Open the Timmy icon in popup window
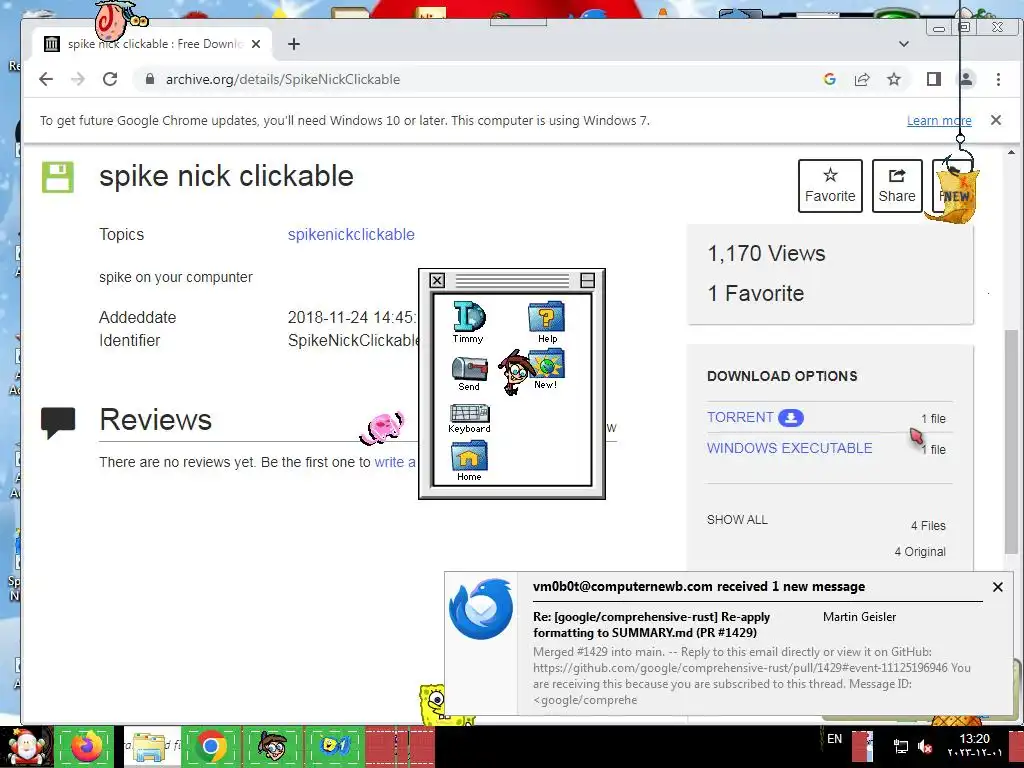 [468, 321]
